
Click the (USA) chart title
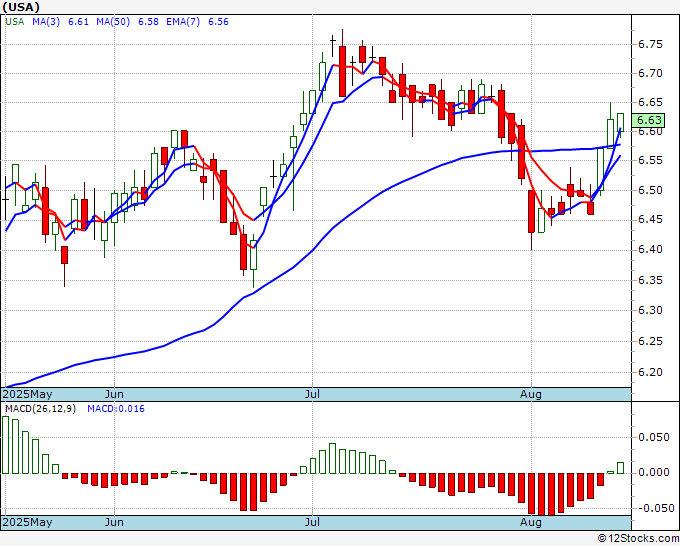[x=21, y=7]
